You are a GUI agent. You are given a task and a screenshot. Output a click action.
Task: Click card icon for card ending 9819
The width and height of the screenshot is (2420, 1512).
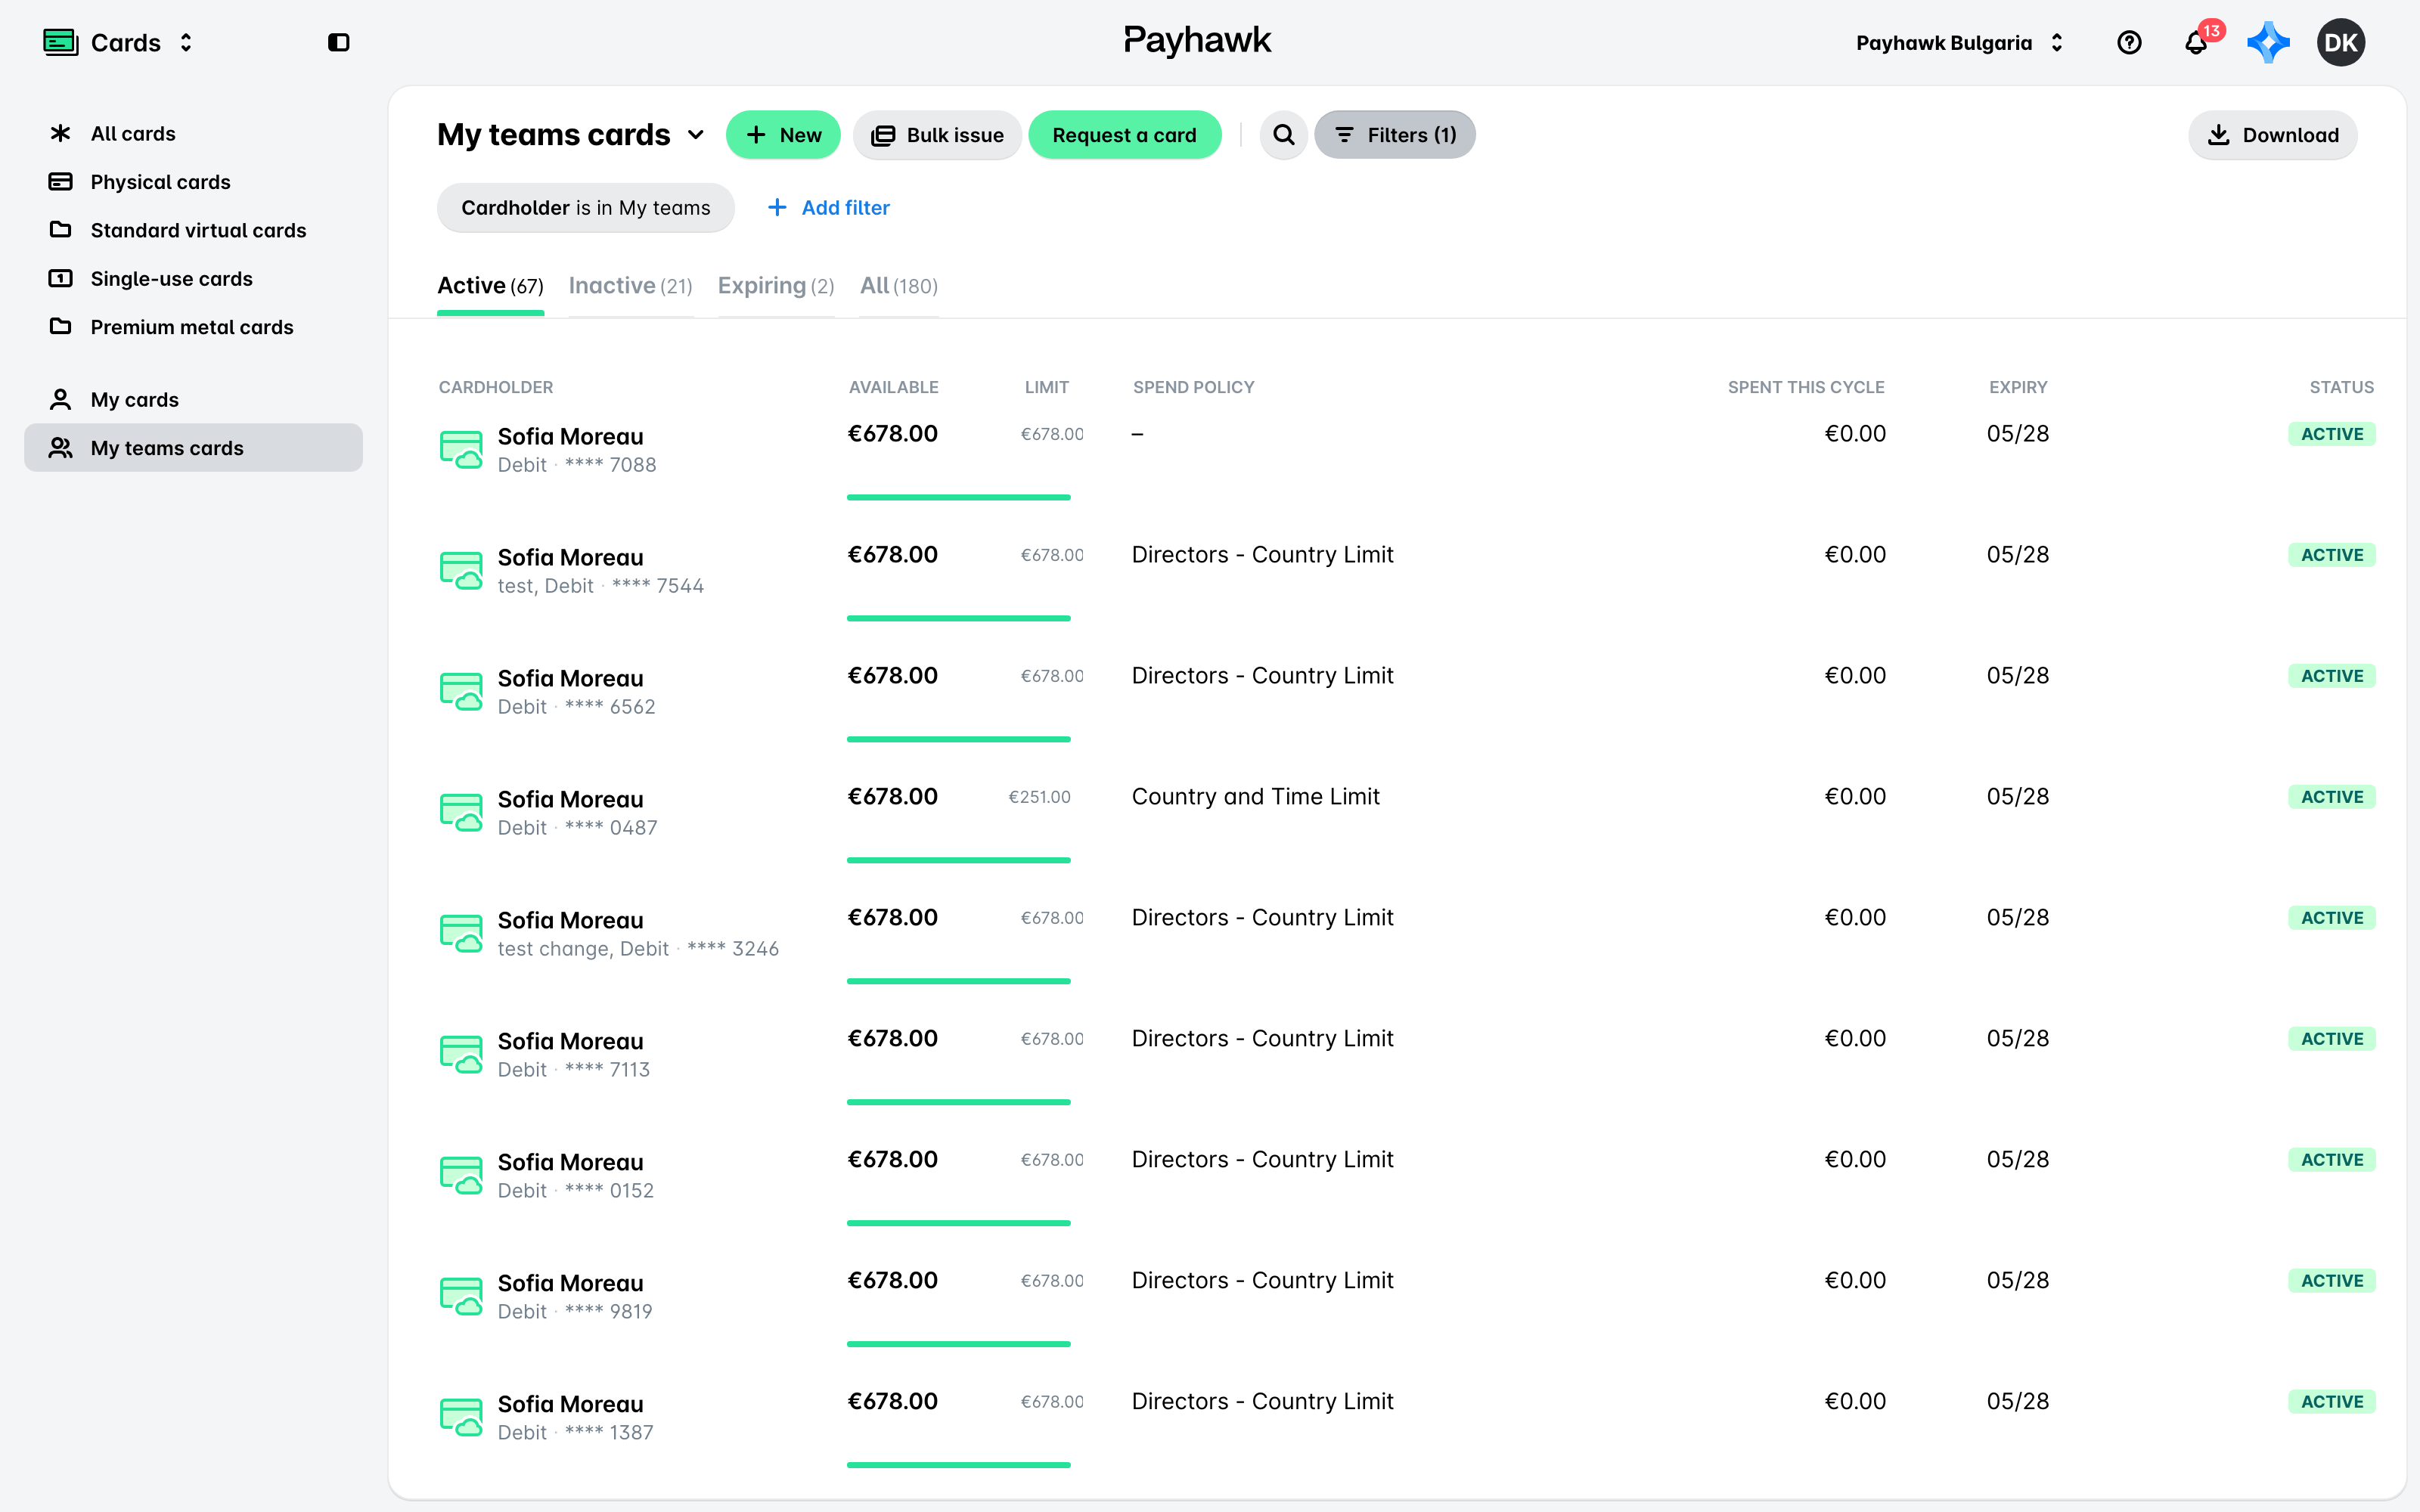click(461, 1296)
